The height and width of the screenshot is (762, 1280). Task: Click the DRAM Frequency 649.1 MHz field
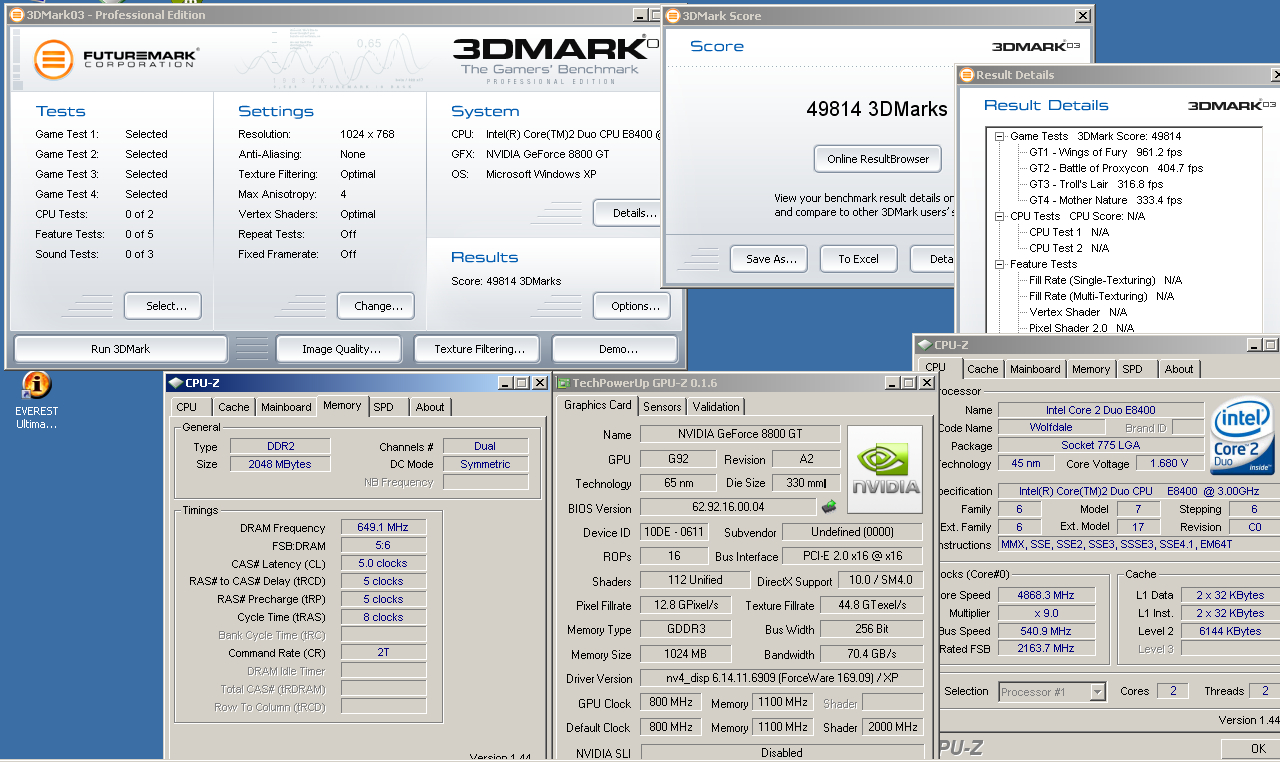pos(383,527)
